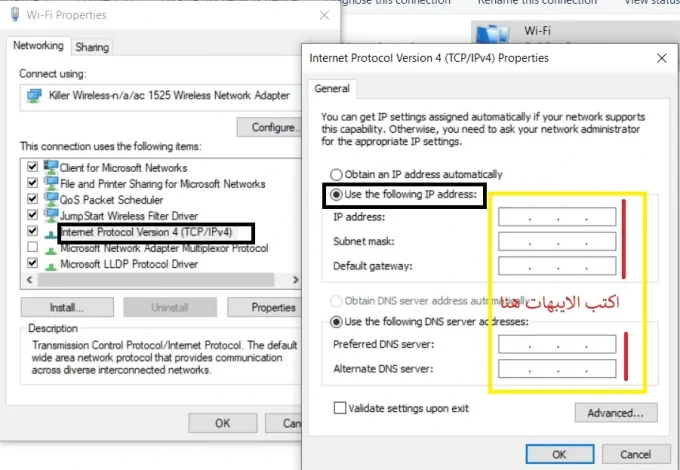Close the Wi-Fi Properties window
Image resolution: width=680 pixels, height=470 pixels.
pos(324,15)
